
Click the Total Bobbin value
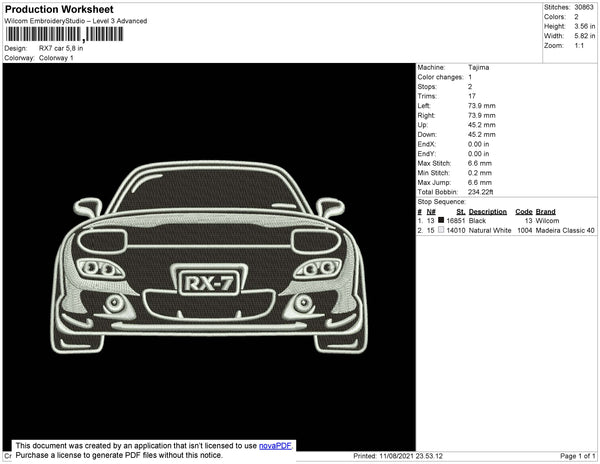(481, 191)
